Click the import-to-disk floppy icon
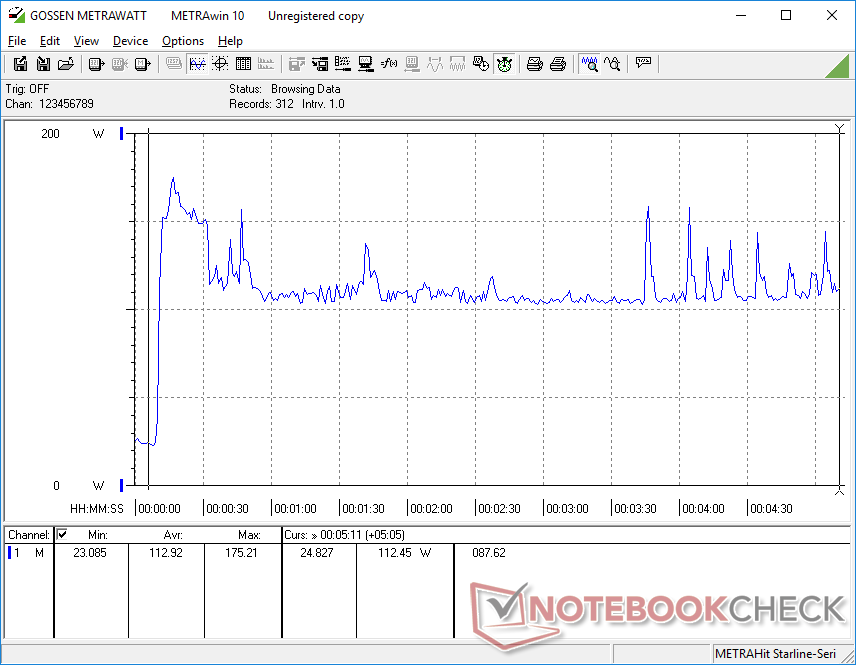The height and width of the screenshot is (665, 856). coord(43,64)
